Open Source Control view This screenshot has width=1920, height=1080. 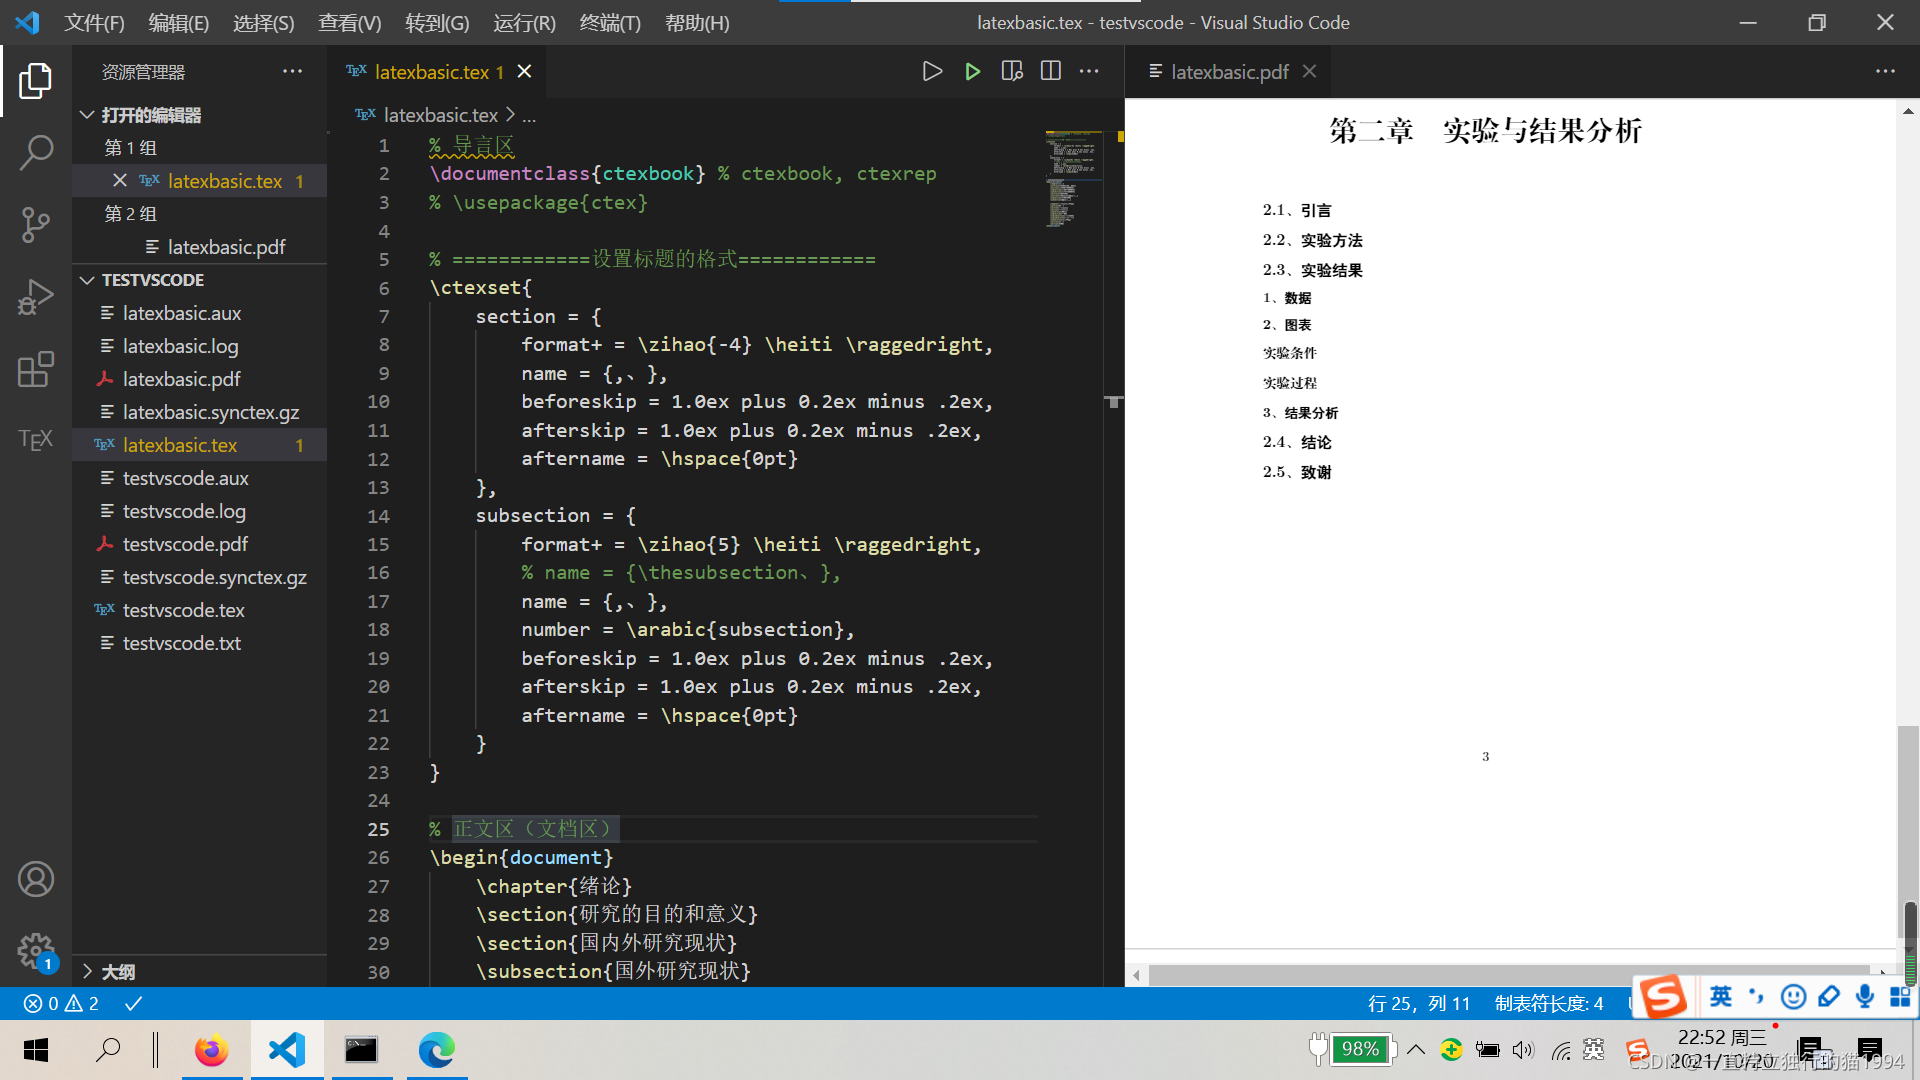pos(36,225)
